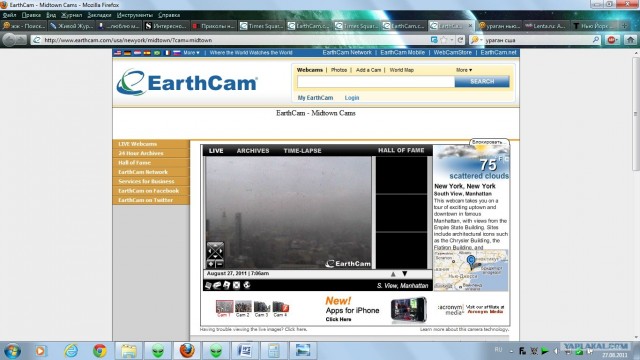Open the Инструменты menu
Screen dimensions: 640x360
[x=135, y=15]
